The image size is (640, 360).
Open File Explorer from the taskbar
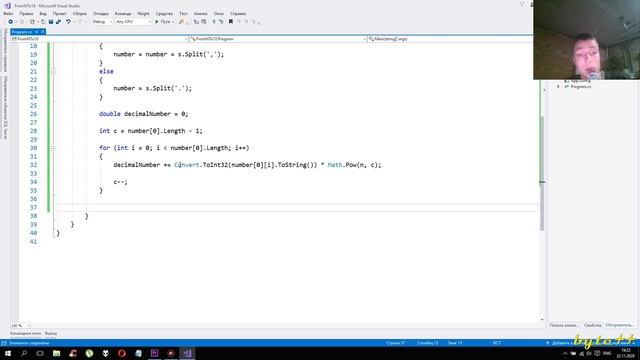pyautogui.click(x=56, y=353)
